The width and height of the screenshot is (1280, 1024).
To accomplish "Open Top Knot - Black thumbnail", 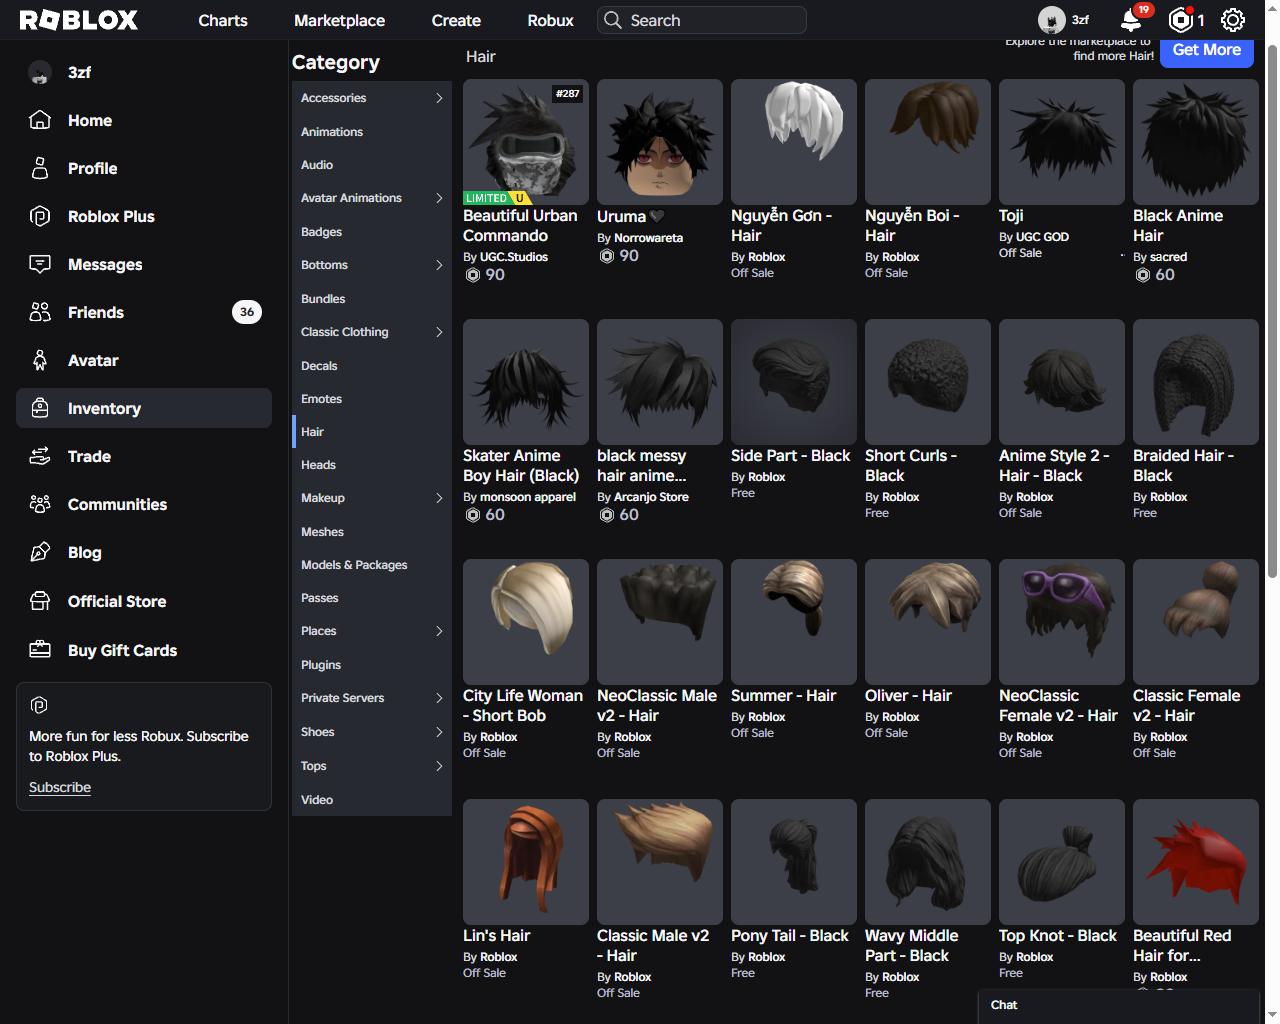I will 1062,862.
